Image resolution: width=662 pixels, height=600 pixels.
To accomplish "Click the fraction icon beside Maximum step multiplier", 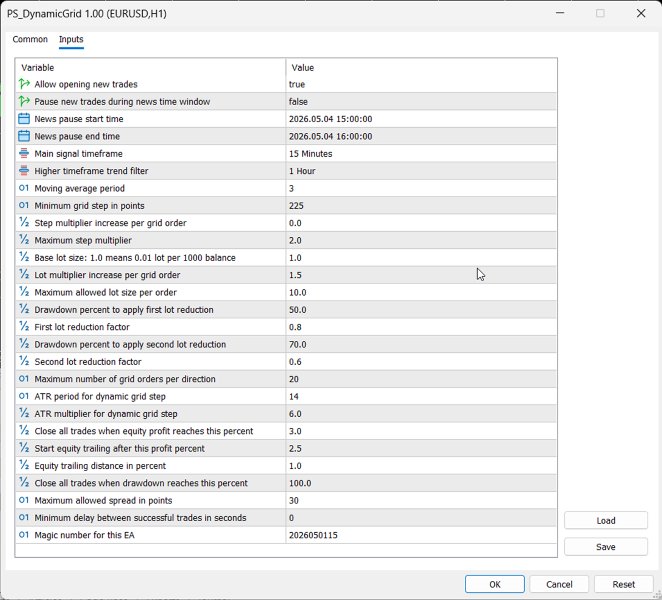I will point(24,240).
